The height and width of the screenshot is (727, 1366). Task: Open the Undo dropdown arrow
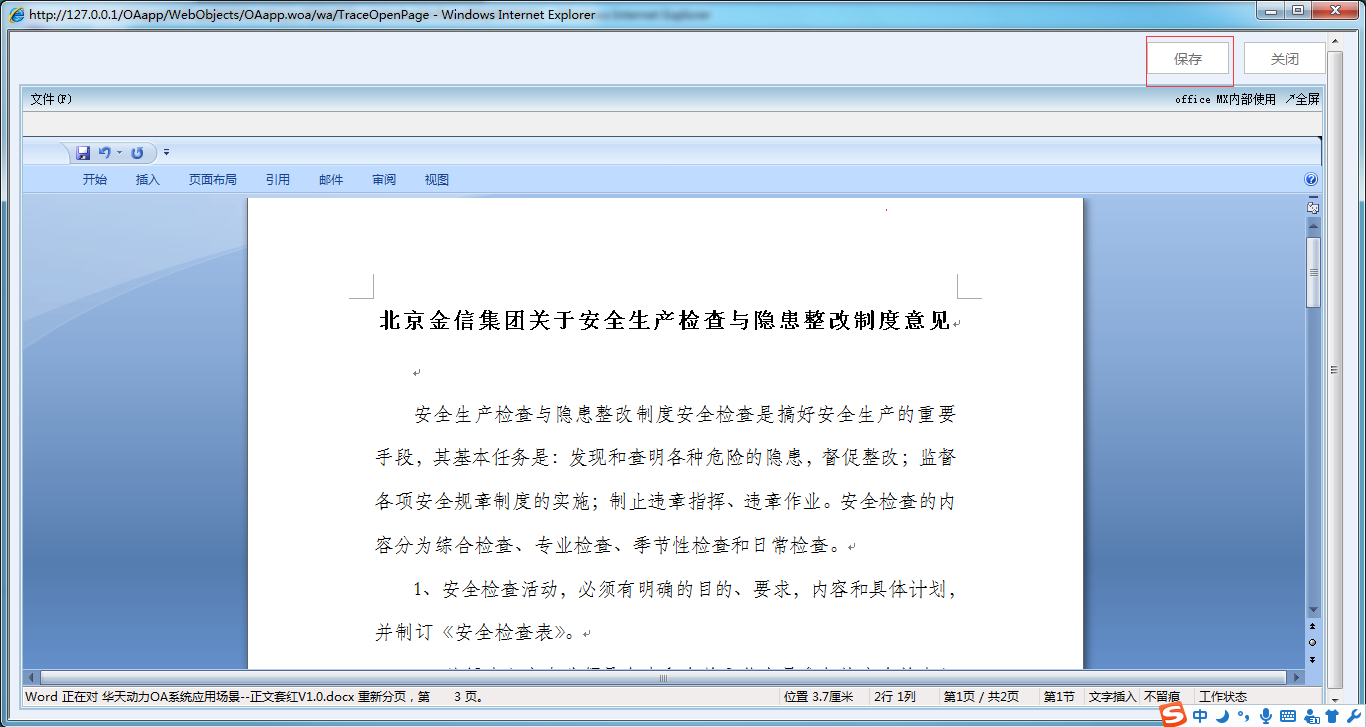click(x=119, y=152)
